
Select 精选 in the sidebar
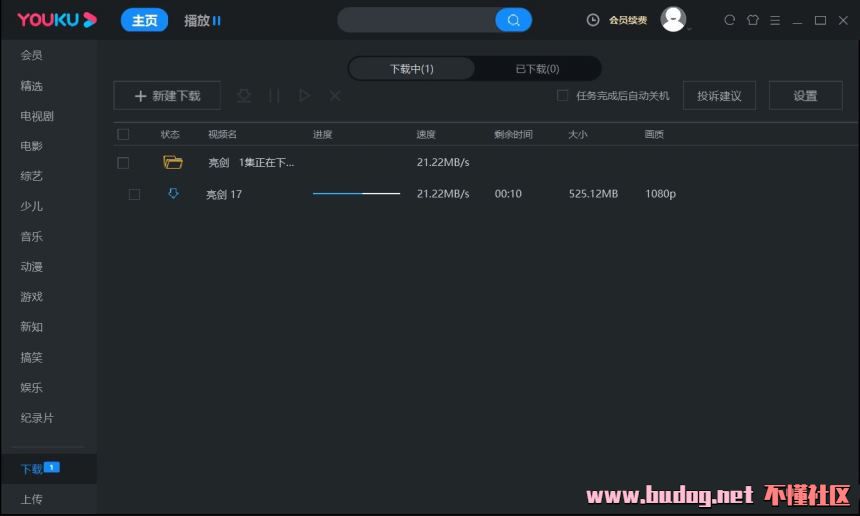(x=31, y=86)
